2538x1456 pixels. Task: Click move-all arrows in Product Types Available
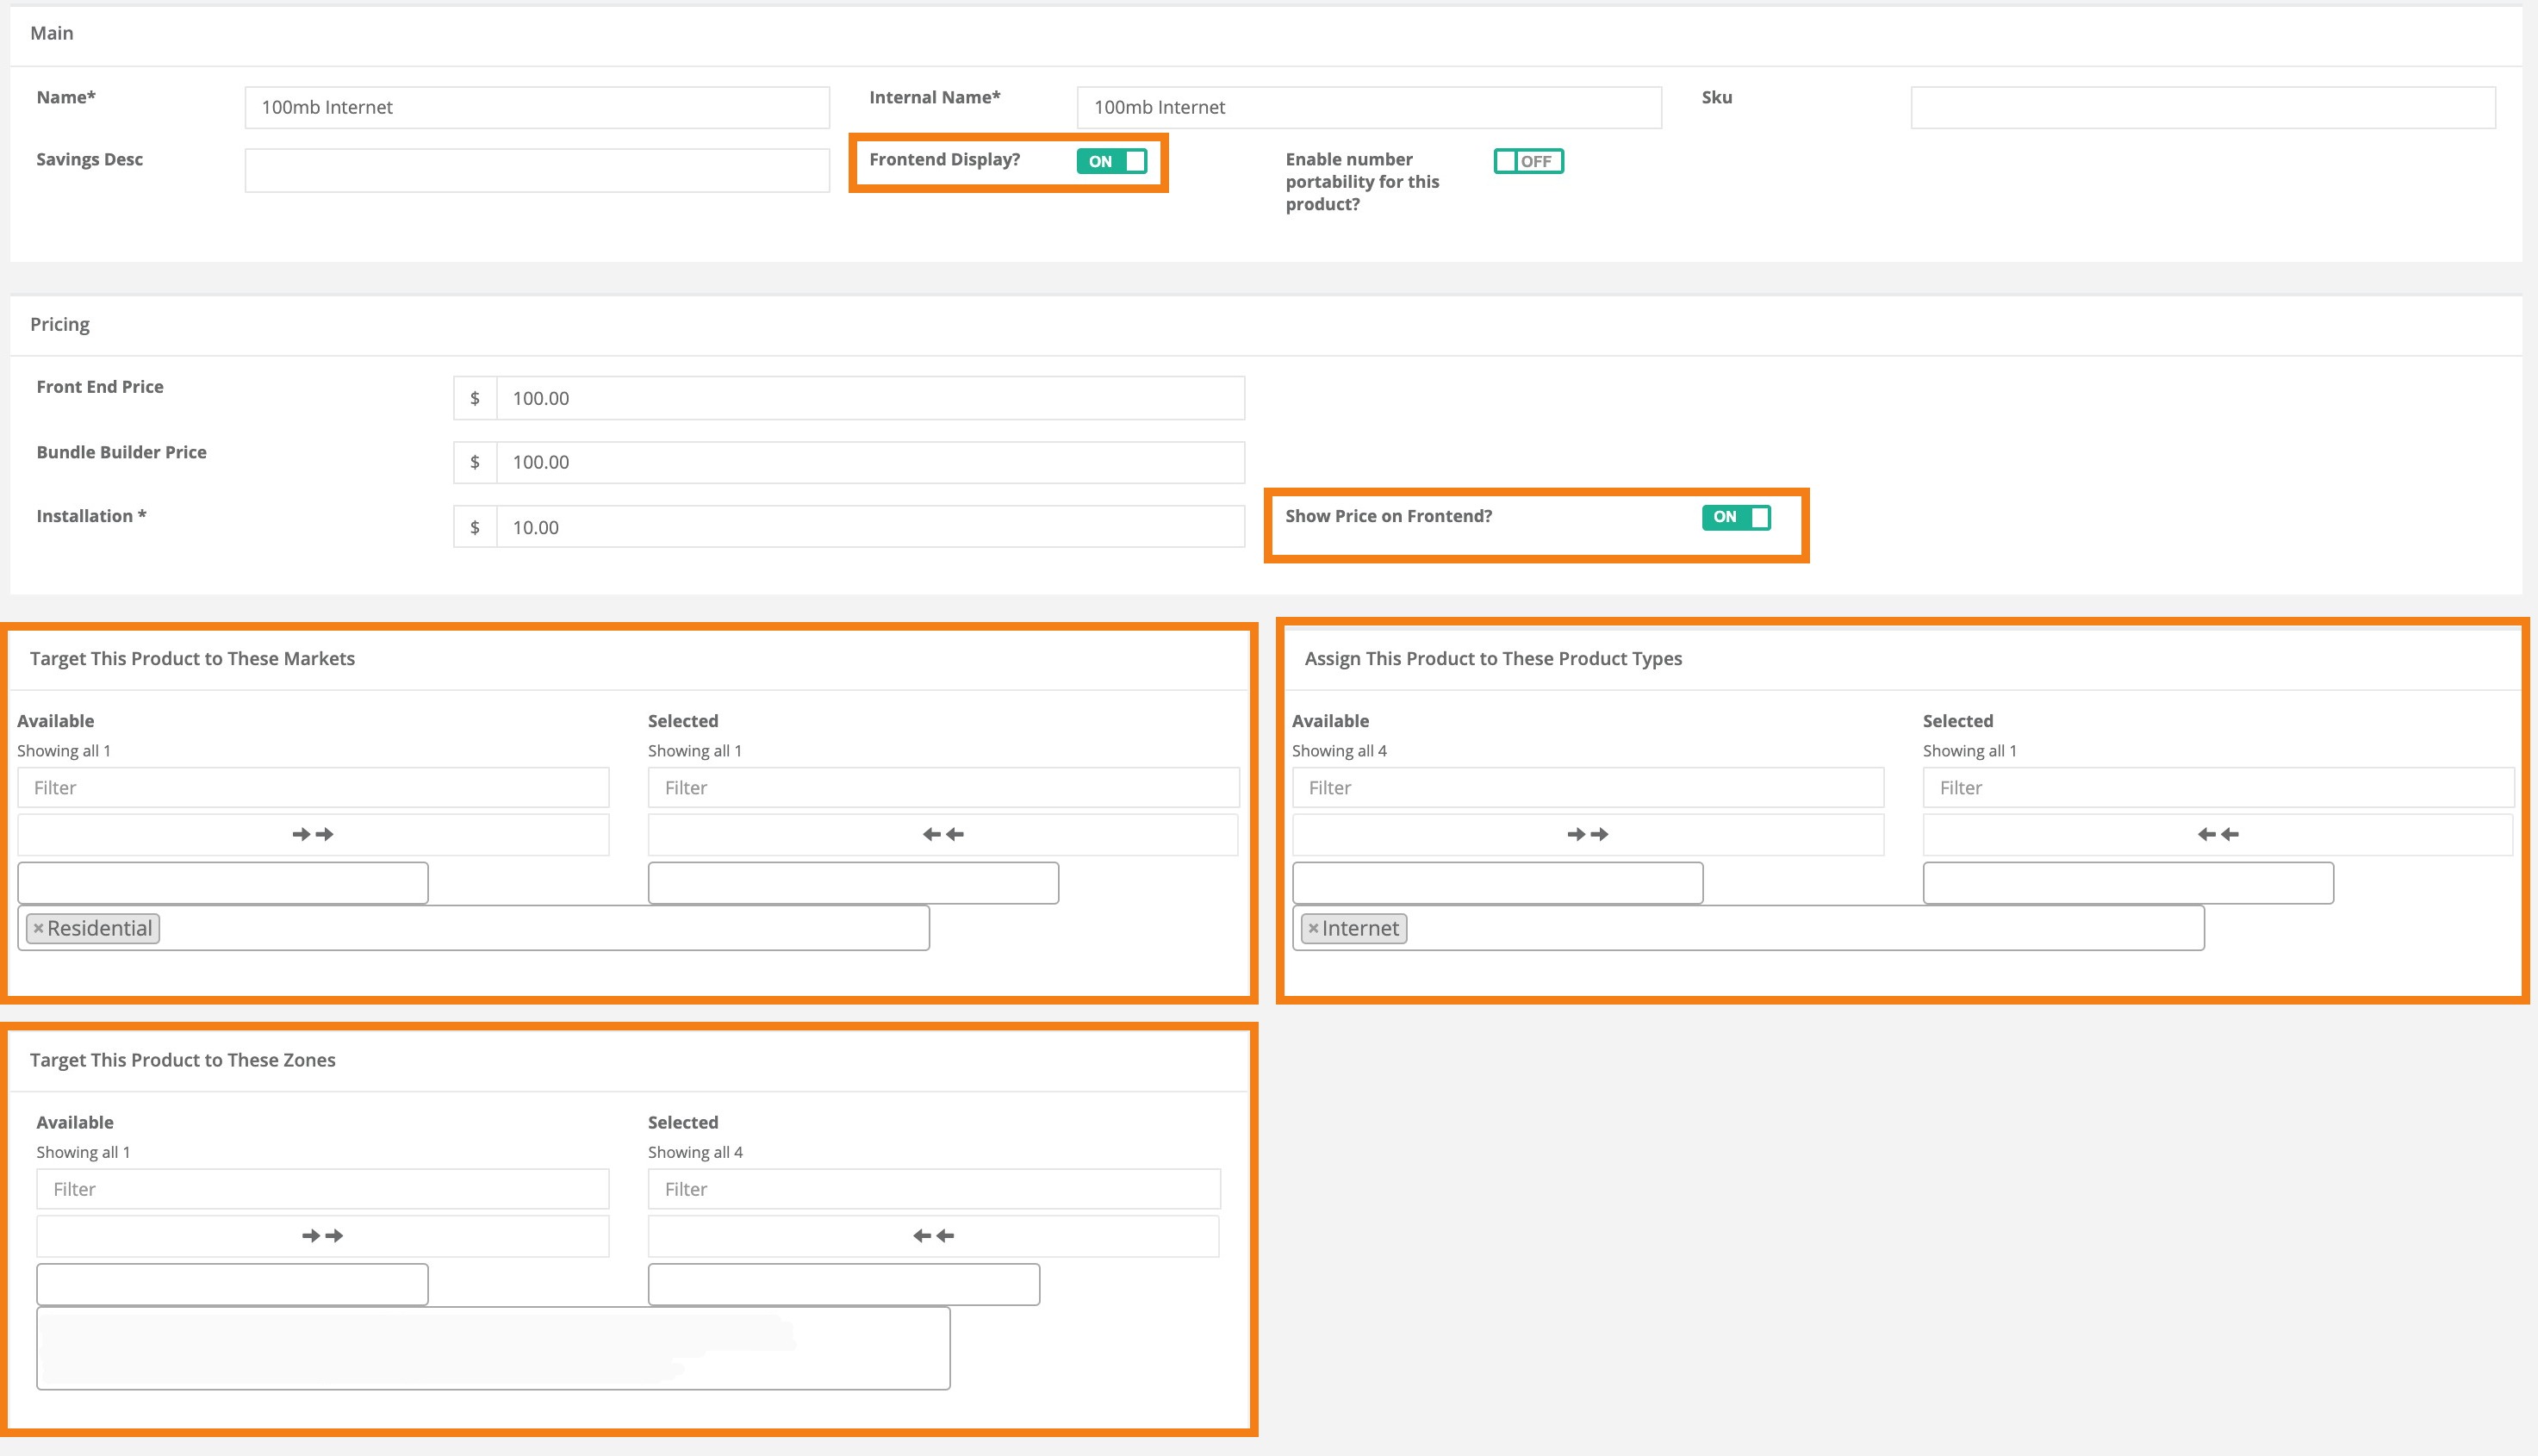[x=1587, y=834]
